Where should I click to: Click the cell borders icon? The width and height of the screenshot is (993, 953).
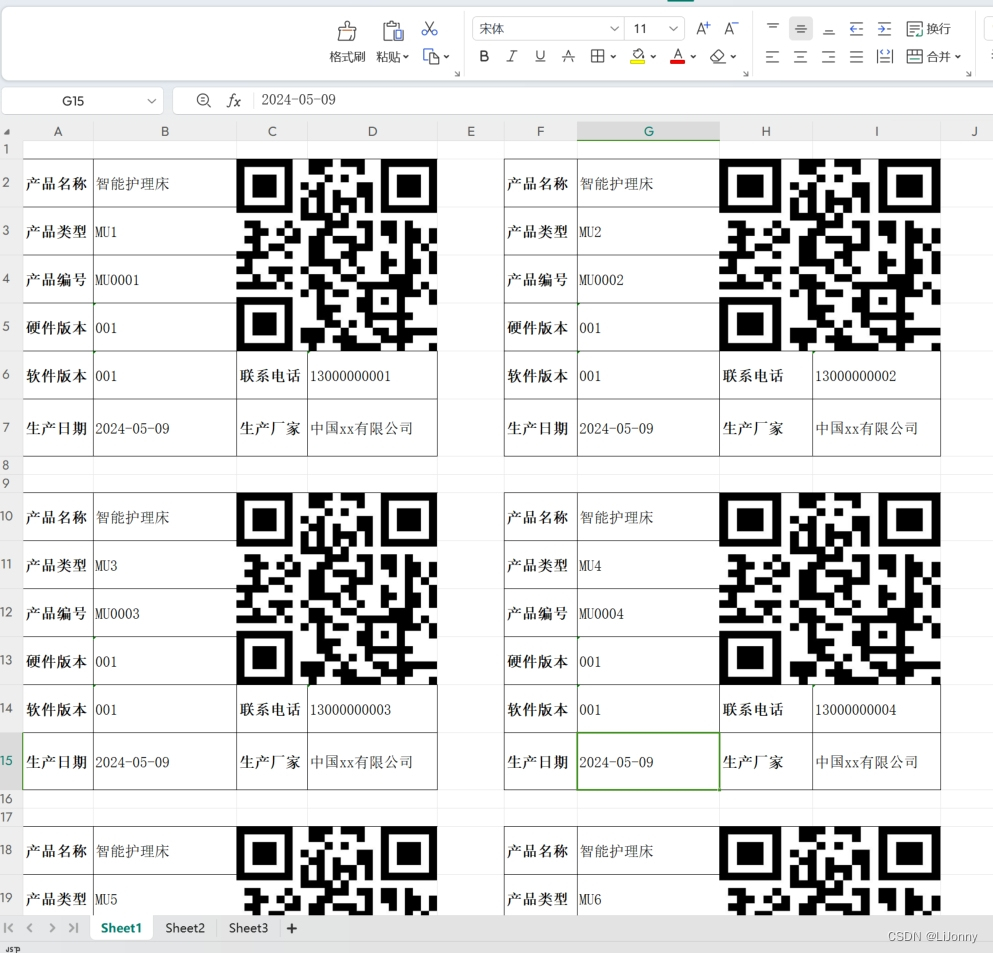tap(597, 56)
